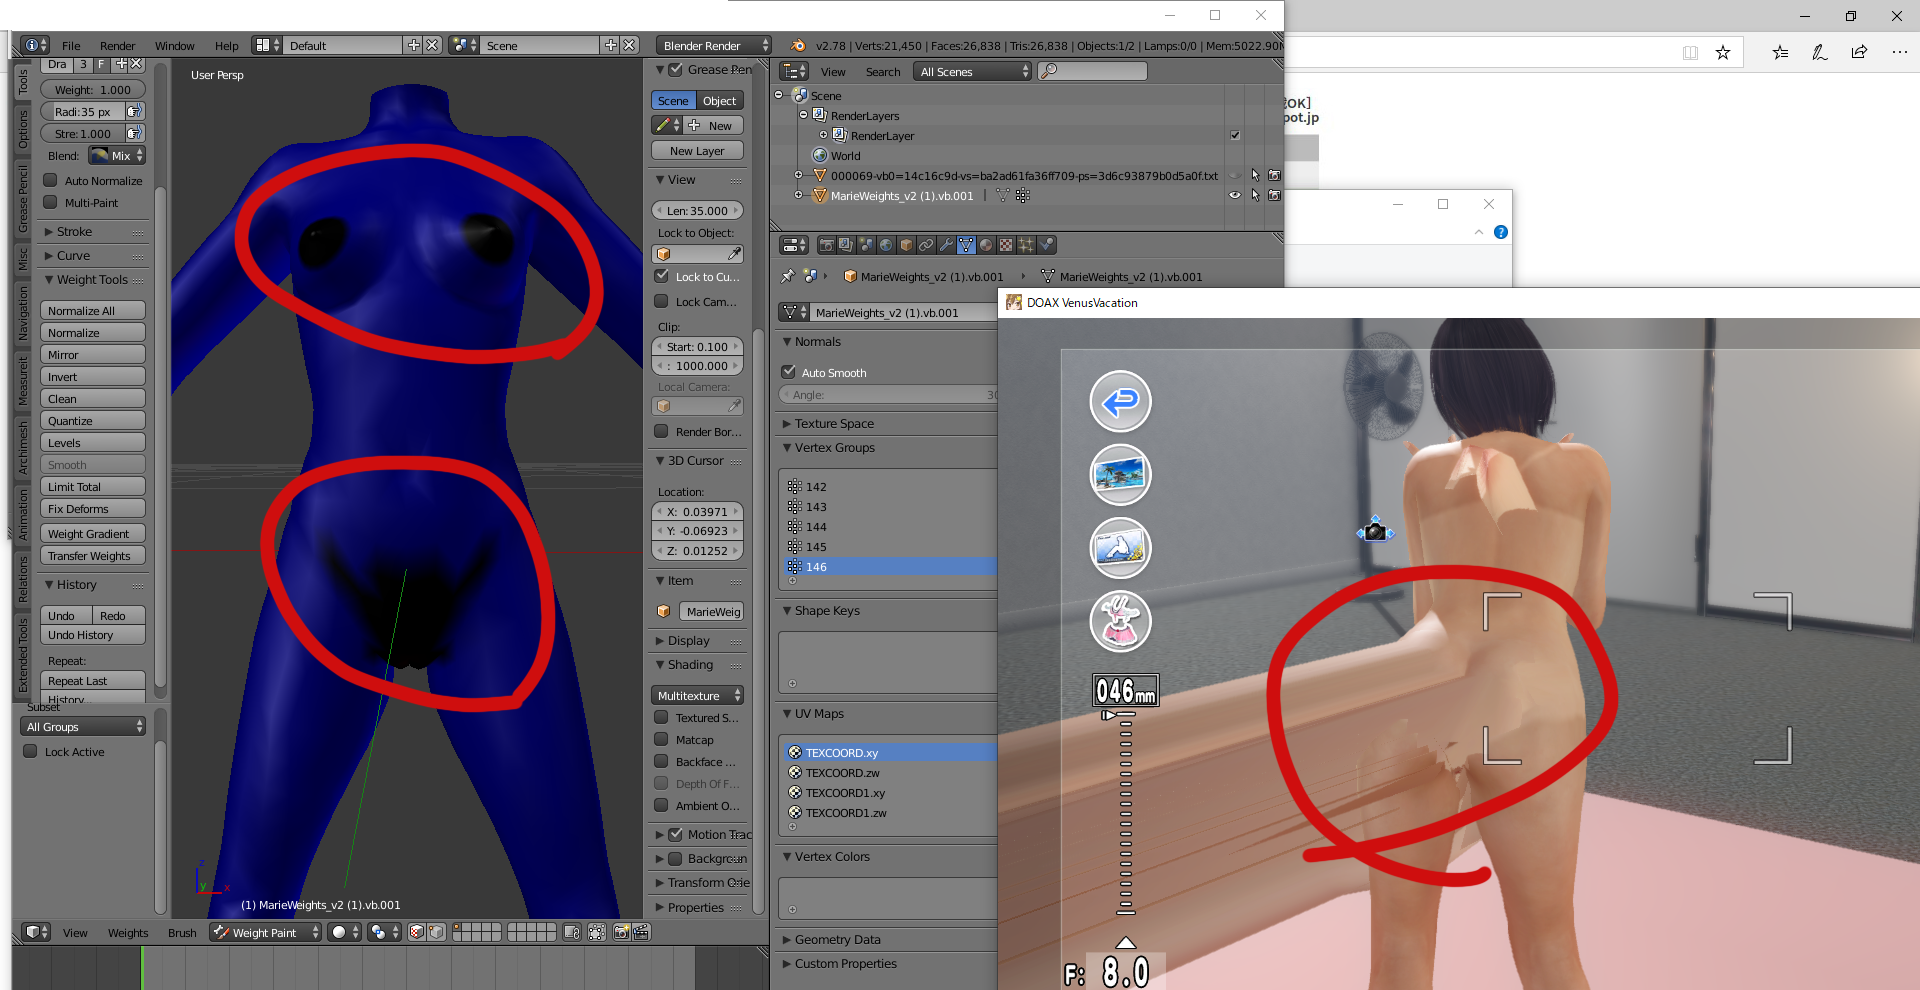Open Render properties camera tab
The image size is (1920, 990).
click(826, 245)
